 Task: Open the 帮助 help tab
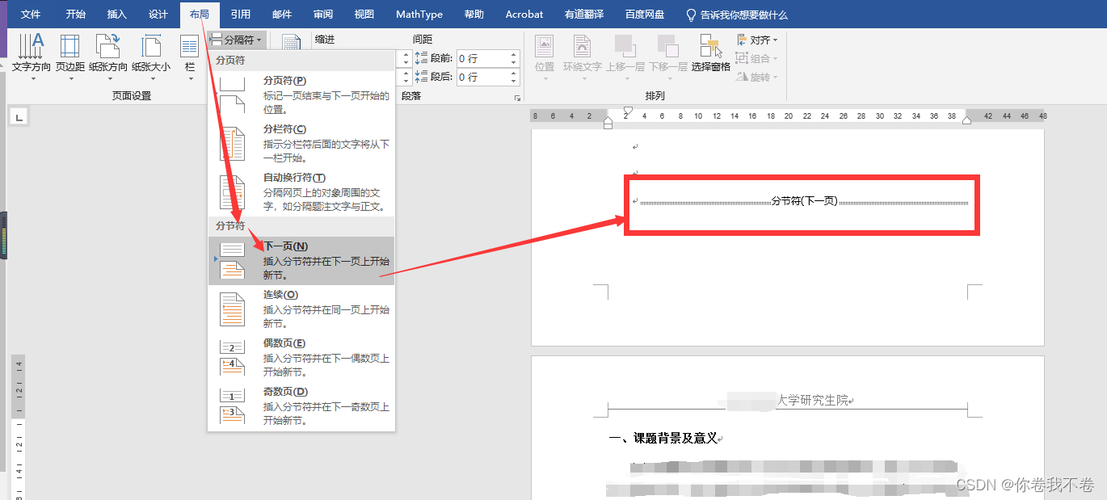(x=474, y=15)
